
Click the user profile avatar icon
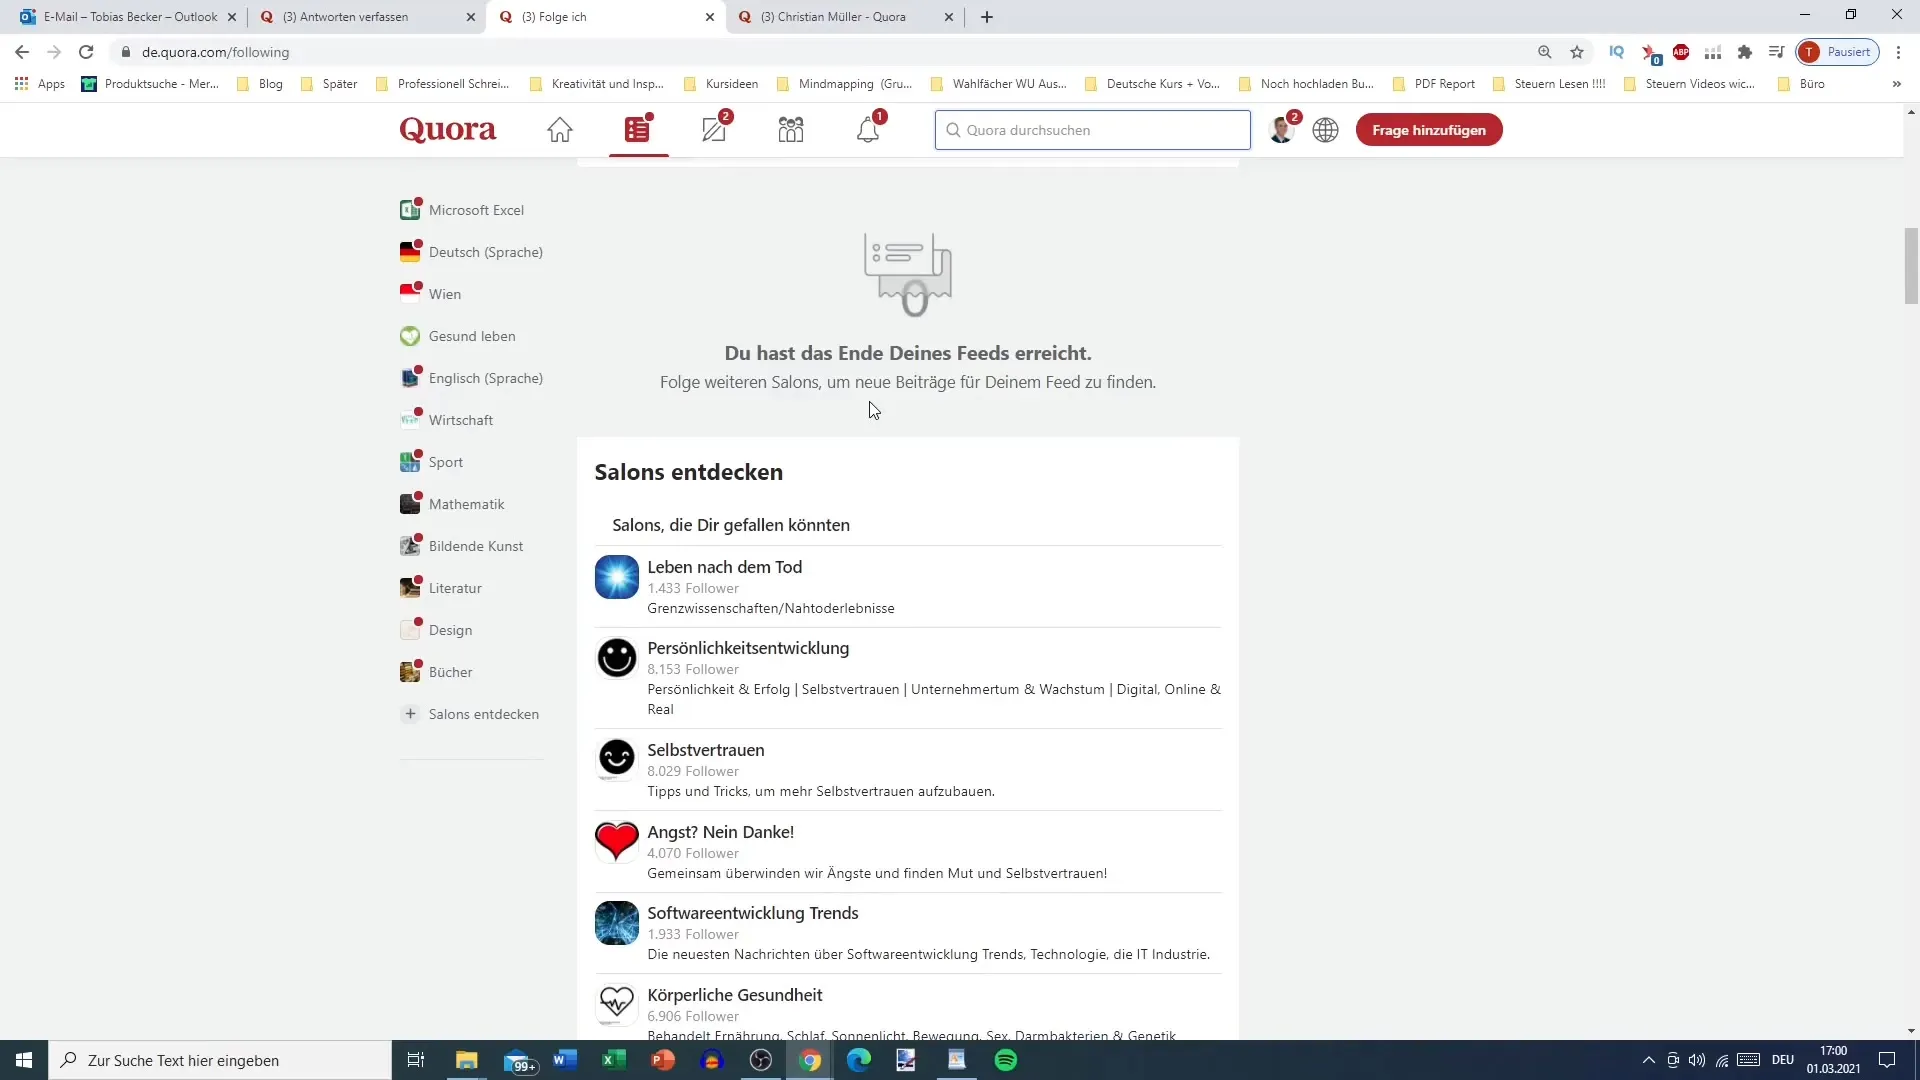pyautogui.click(x=1280, y=129)
